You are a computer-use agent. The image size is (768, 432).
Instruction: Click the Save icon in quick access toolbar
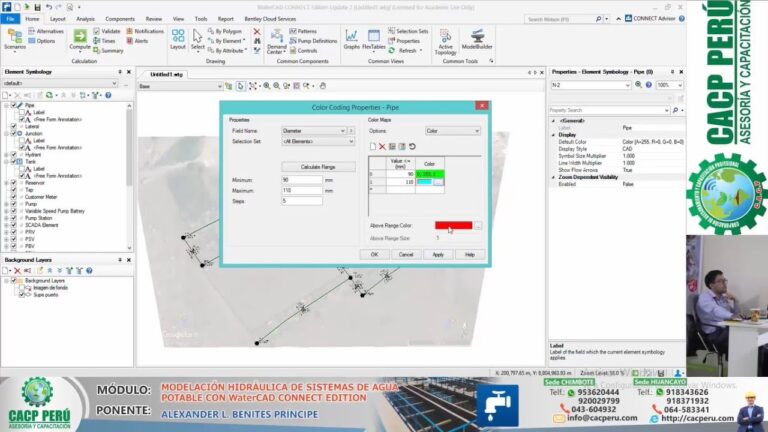[x=37, y=7]
